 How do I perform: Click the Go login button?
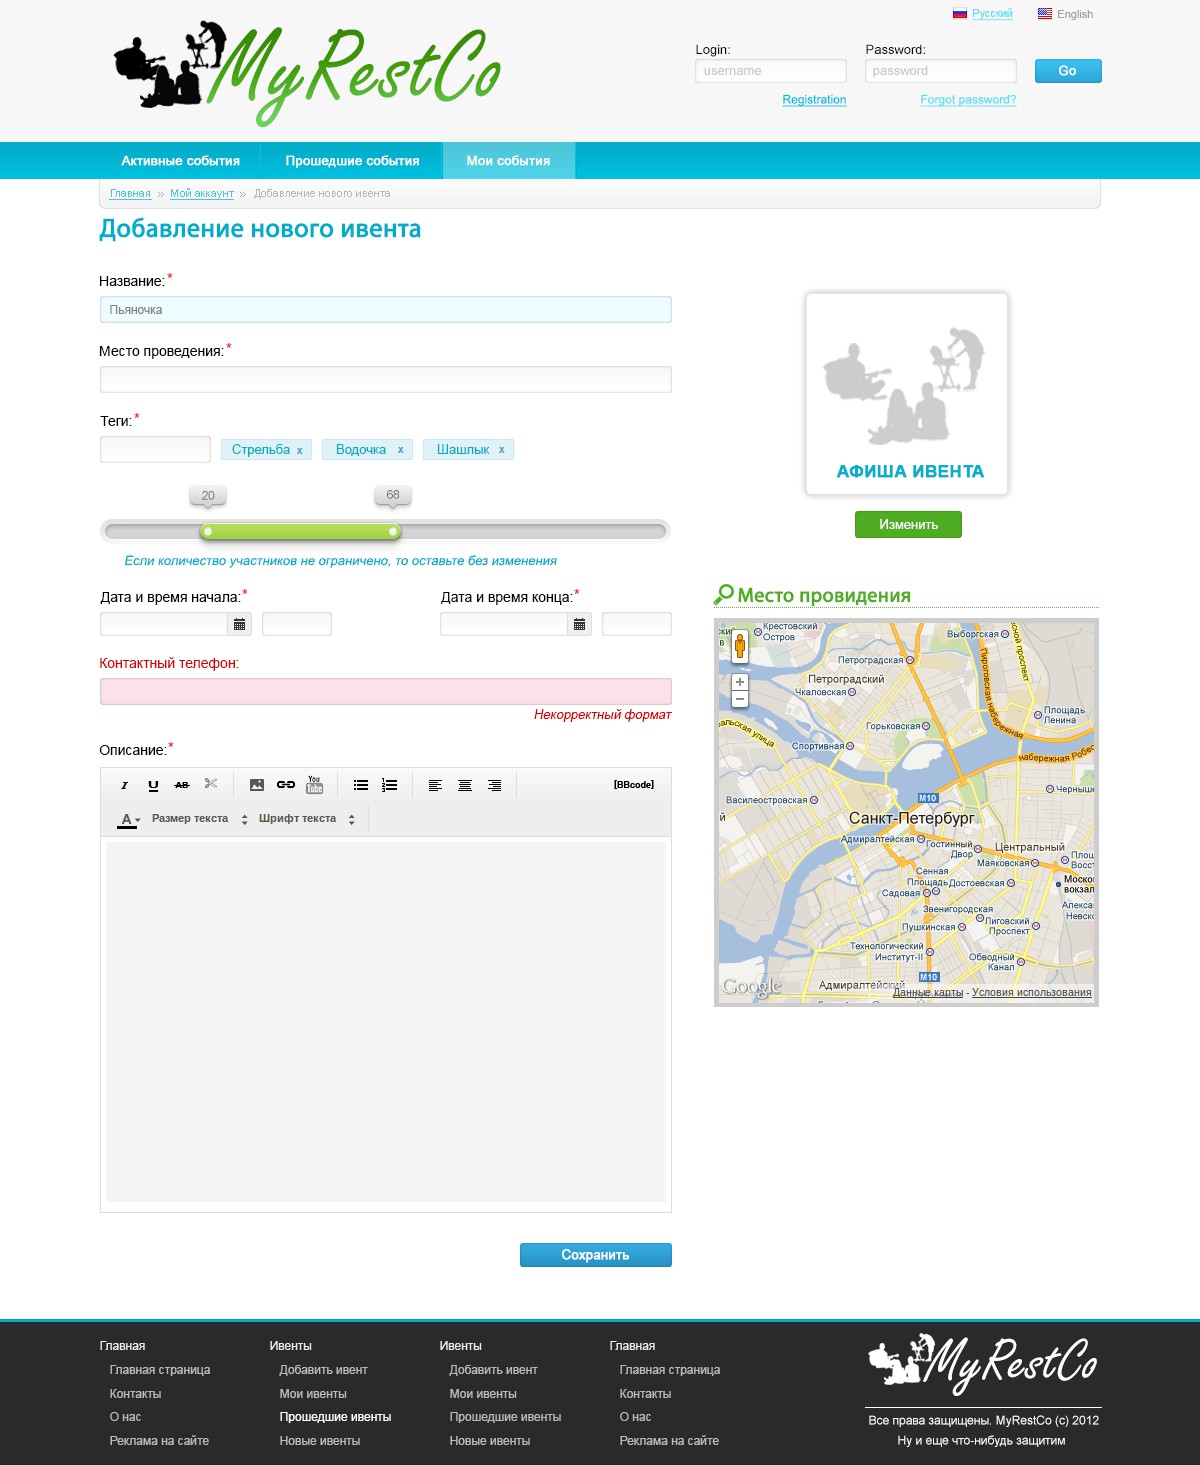1068,71
